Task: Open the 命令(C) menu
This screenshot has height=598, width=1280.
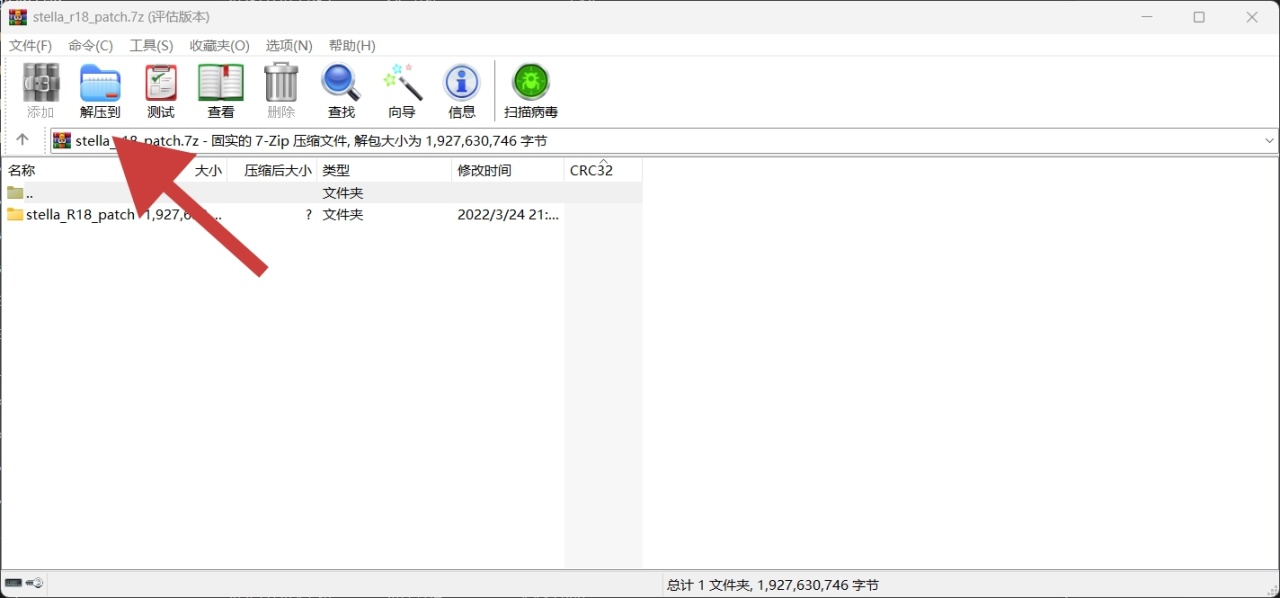Action: 91,45
